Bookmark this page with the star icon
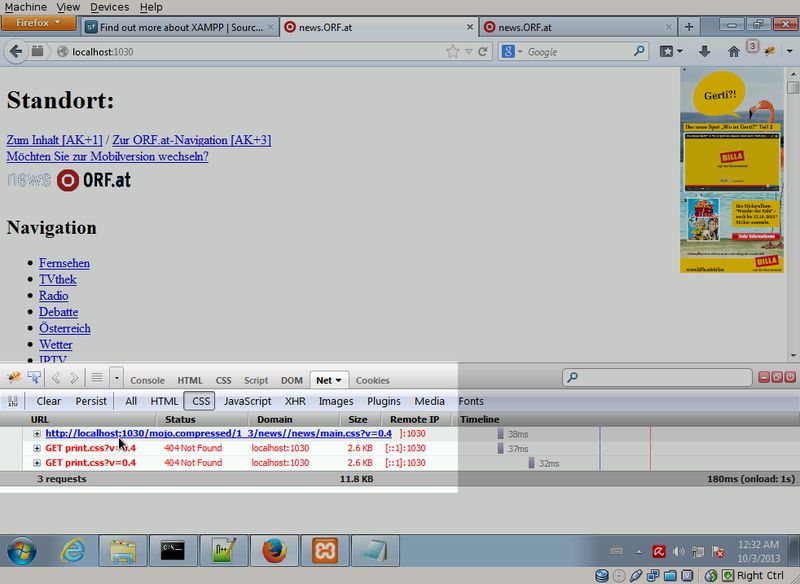800x584 pixels. tap(453, 51)
